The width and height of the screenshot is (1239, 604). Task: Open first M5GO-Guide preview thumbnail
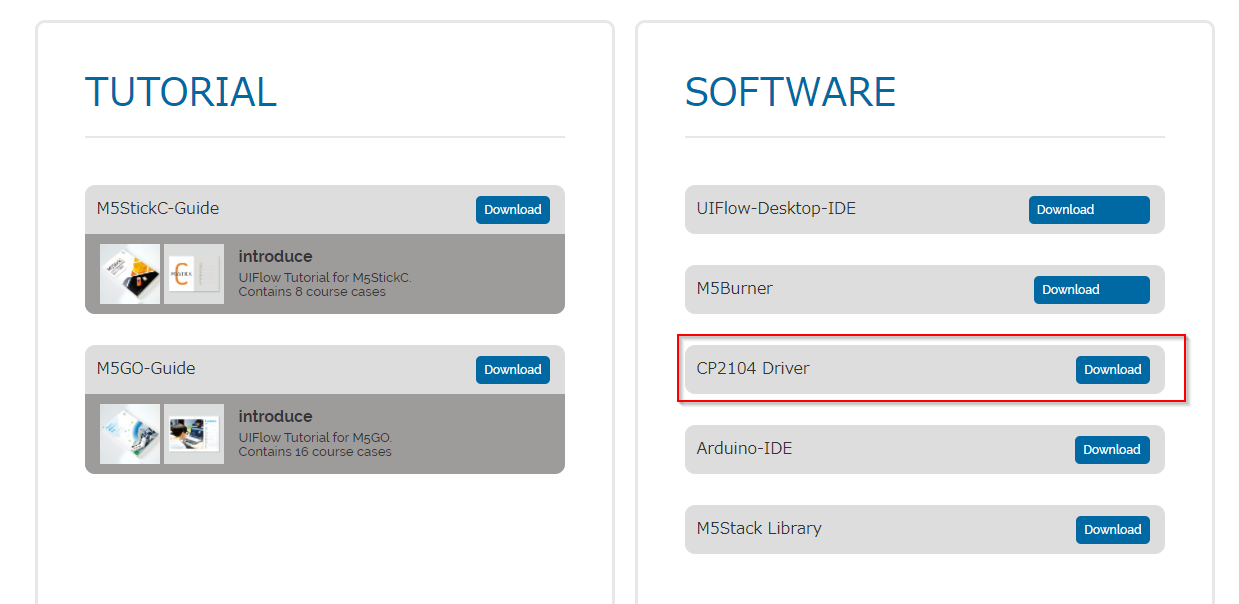pyautogui.click(x=130, y=434)
